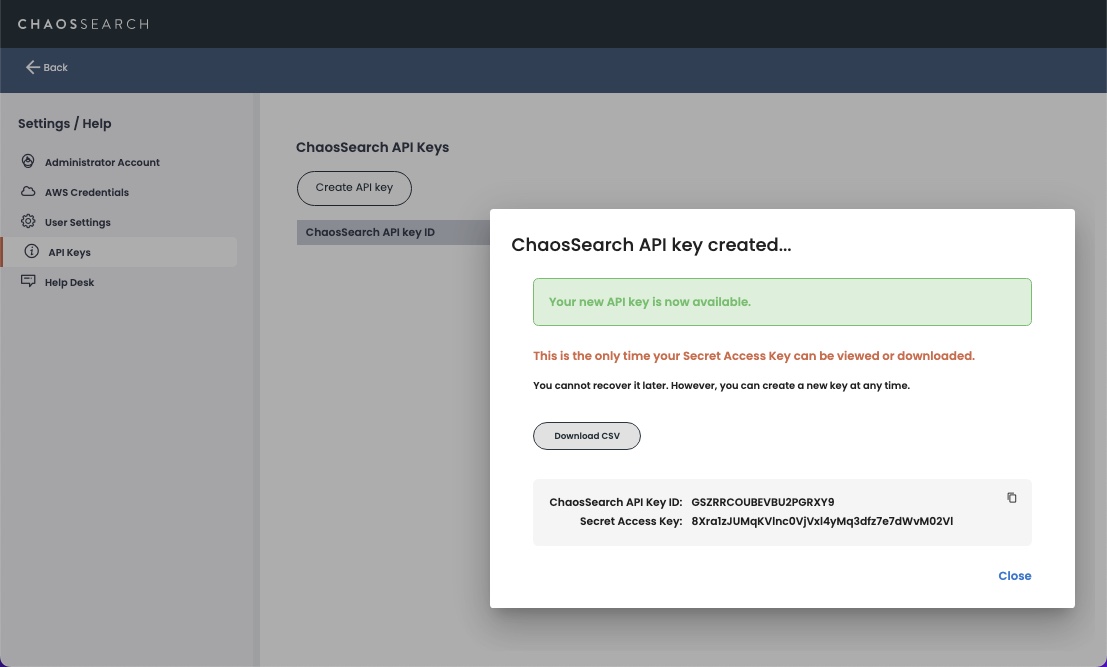Viewport: 1107px width, 667px height.
Task: Open User Settings page
Action: coord(78,222)
